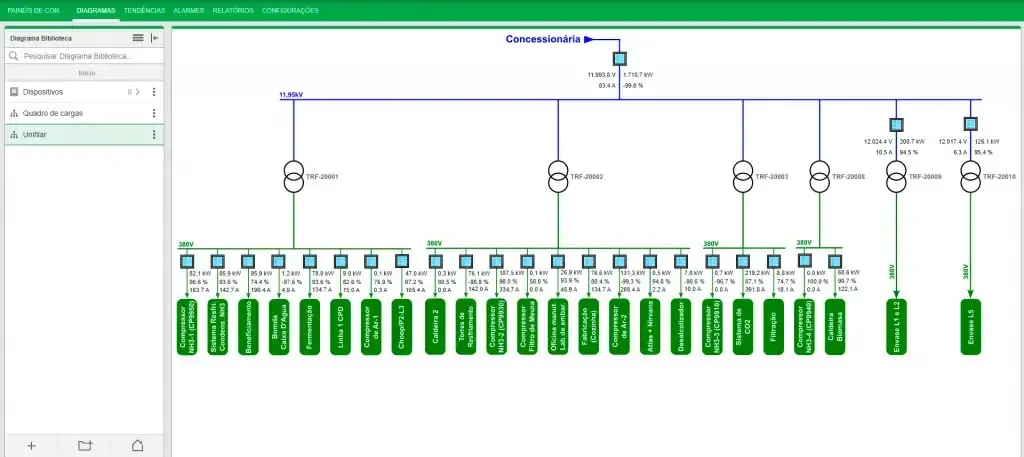Select Quadro de cargas diagram item

click(x=84, y=114)
